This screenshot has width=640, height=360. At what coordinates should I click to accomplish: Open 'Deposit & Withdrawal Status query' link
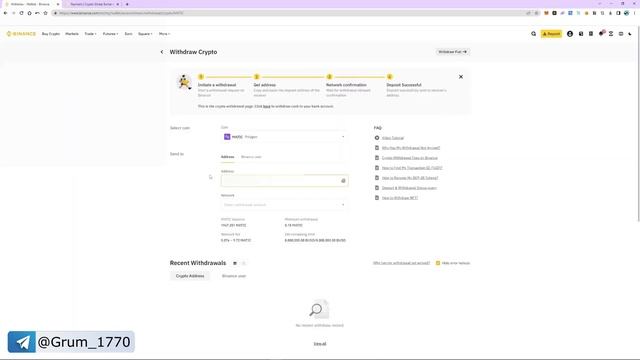click(x=409, y=188)
